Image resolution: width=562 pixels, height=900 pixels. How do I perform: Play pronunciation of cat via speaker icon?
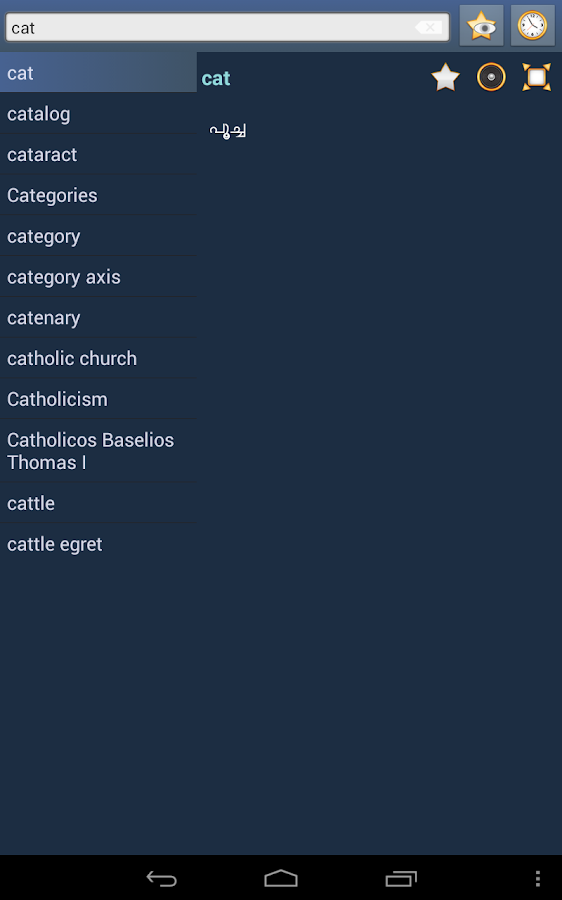coord(491,77)
